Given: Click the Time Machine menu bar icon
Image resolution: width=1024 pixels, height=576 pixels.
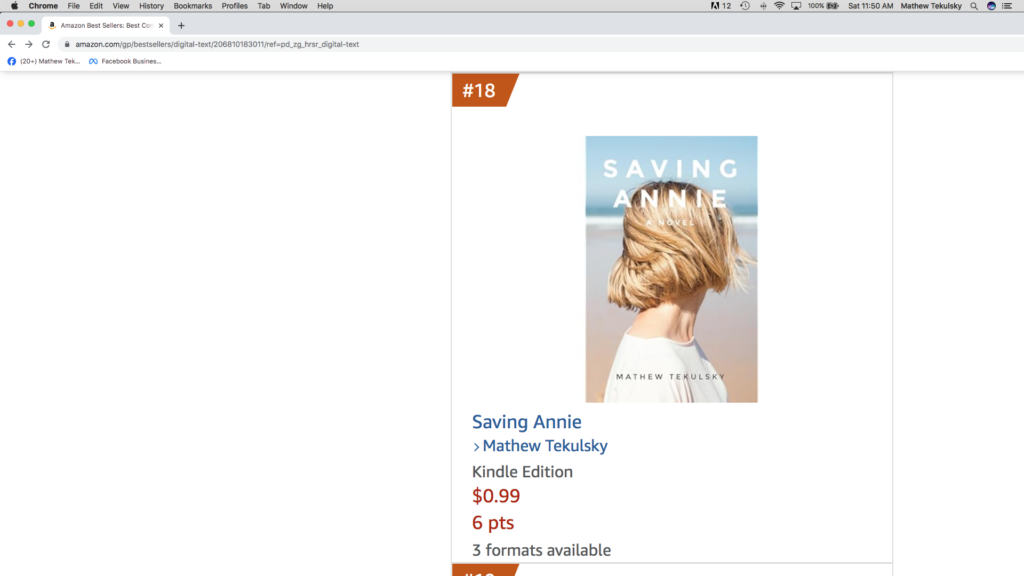Looking at the screenshot, I should coord(744,6).
